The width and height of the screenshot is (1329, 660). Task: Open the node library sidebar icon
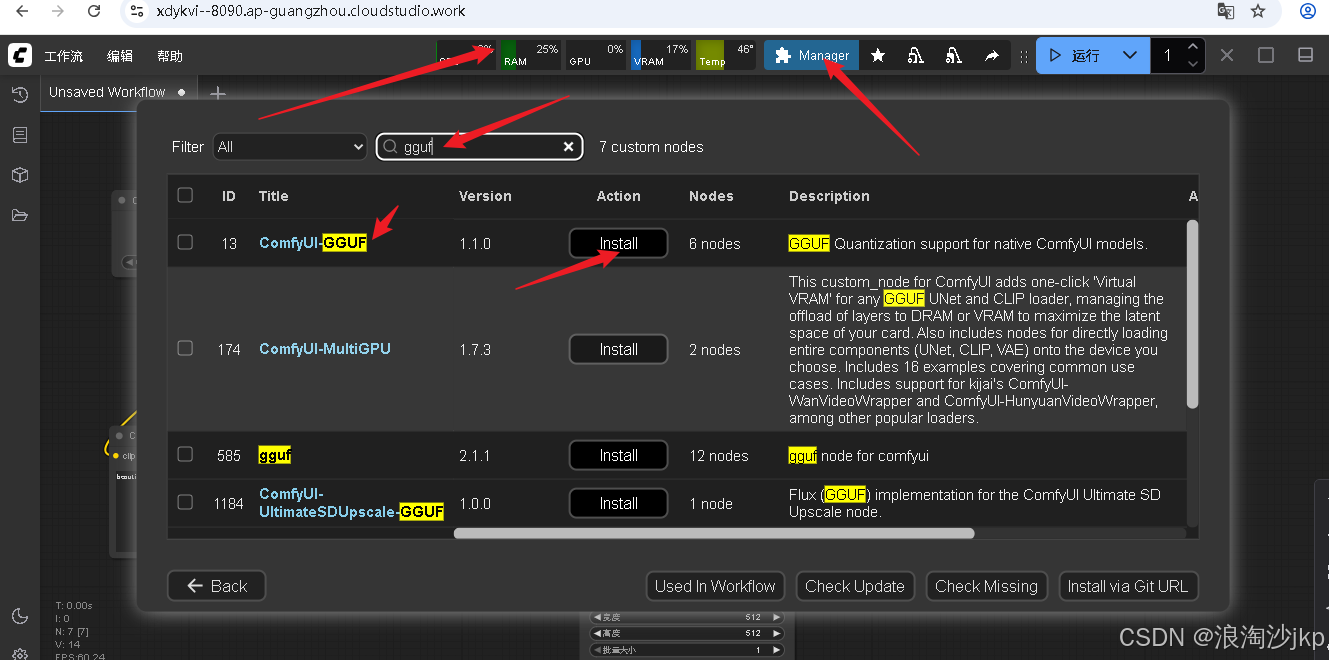(19, 135)
